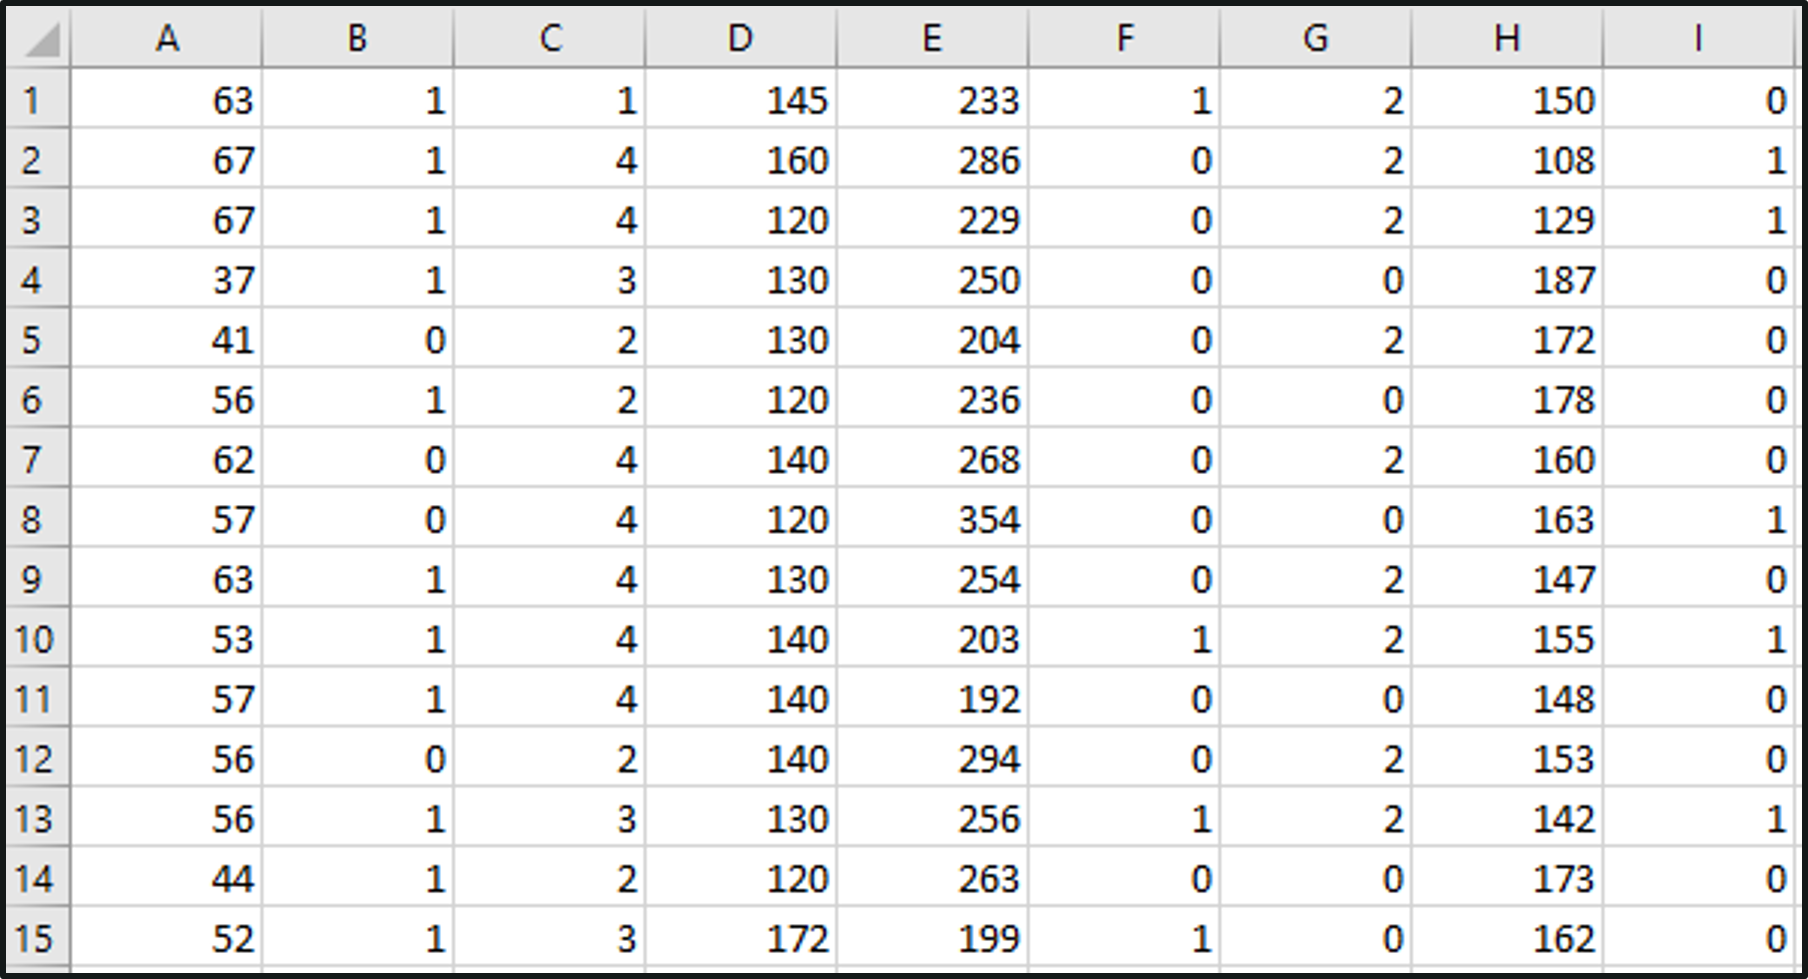This screenshot has width=1808, height=979.
Task: Select the row 8 header
Action: (x=34, y=519)
